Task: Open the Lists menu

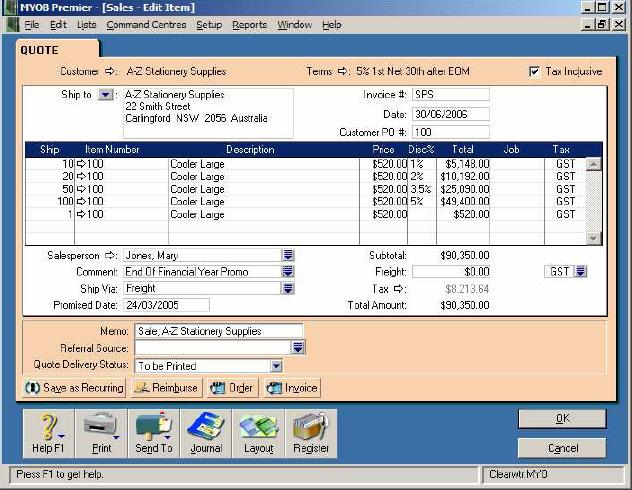Action: (87, 25)
